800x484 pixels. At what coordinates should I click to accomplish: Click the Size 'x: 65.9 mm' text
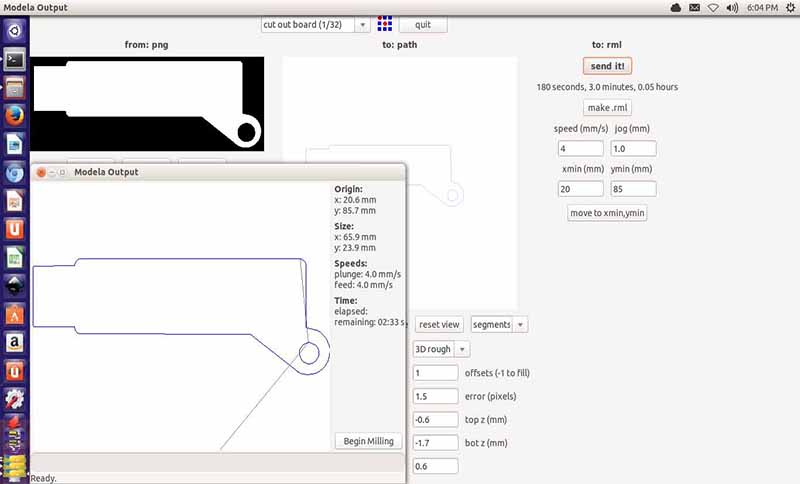coord(355,237)
